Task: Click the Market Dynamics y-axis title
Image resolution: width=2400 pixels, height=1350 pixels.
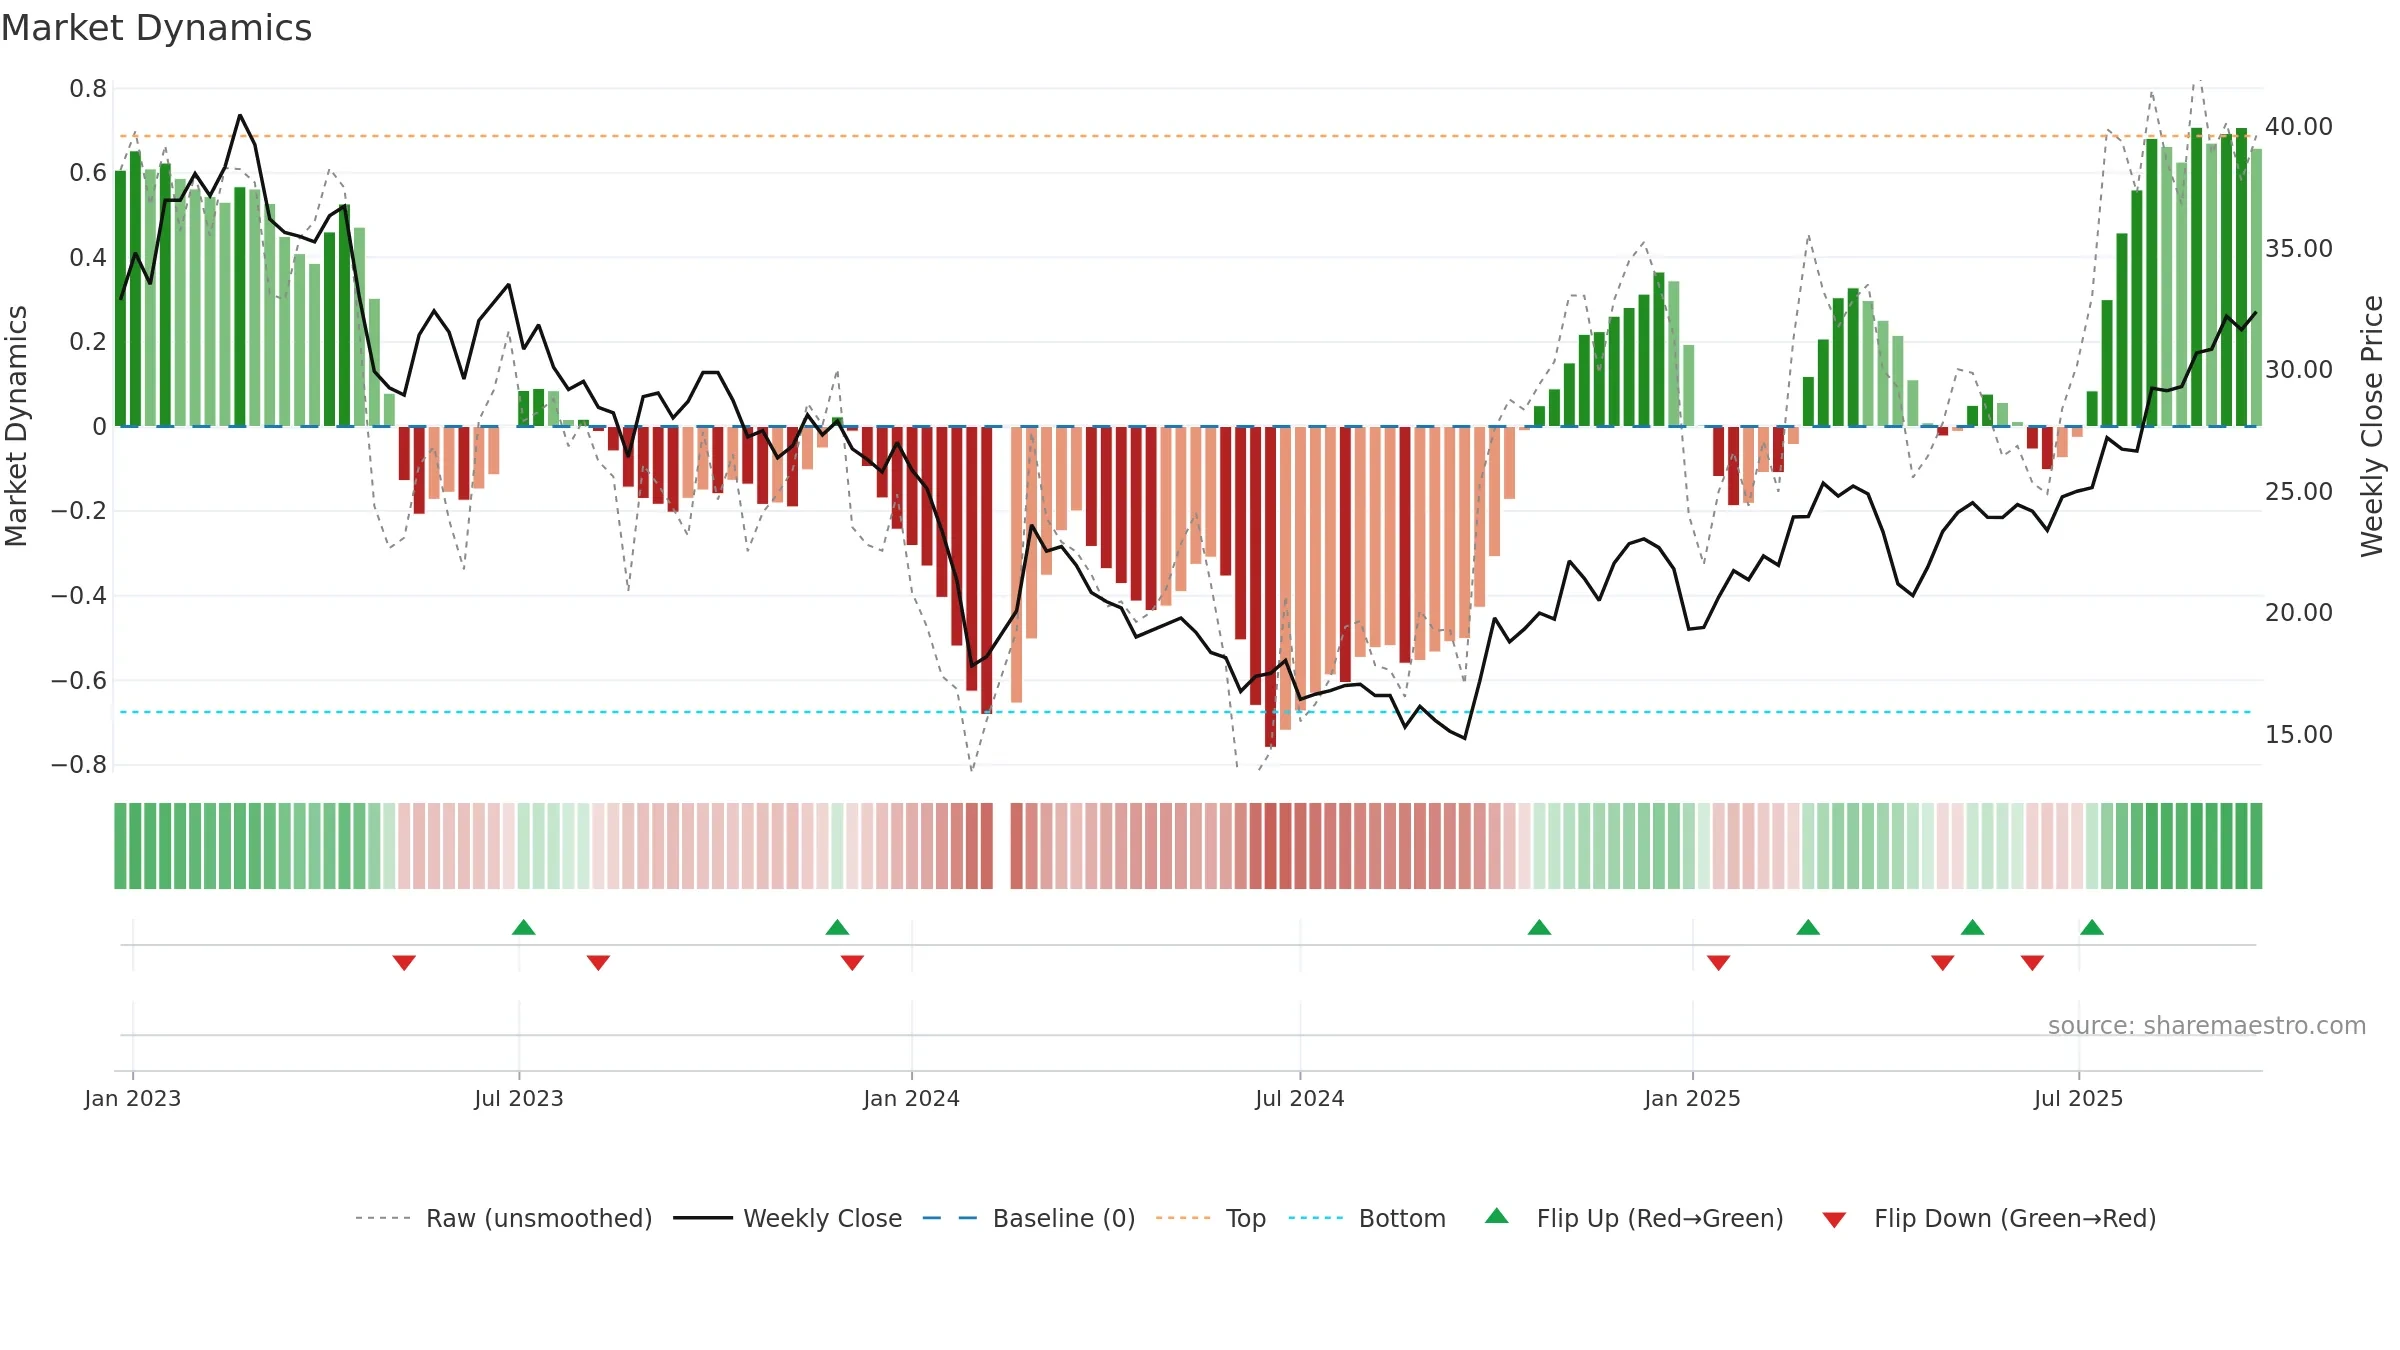Action: pos(16,426)
